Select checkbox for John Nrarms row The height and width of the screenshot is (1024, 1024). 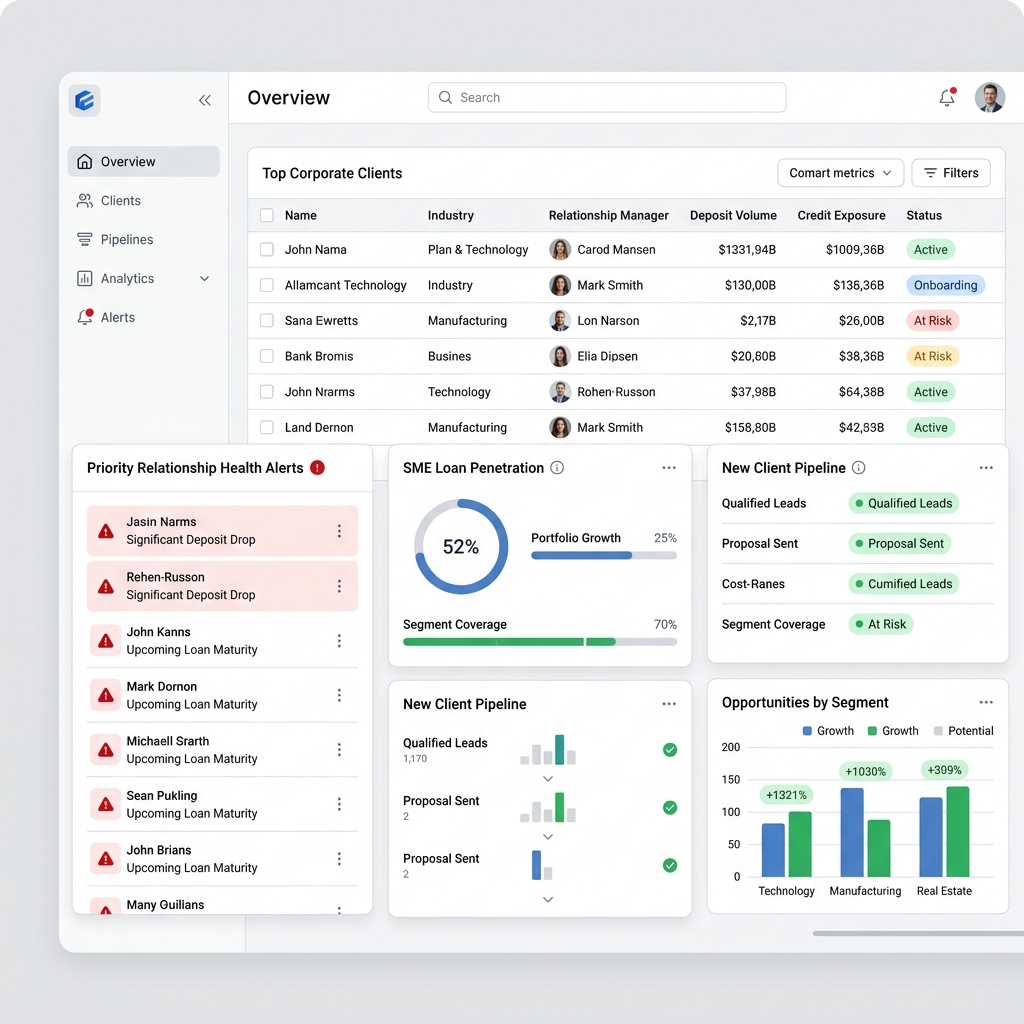coord(266,392)
